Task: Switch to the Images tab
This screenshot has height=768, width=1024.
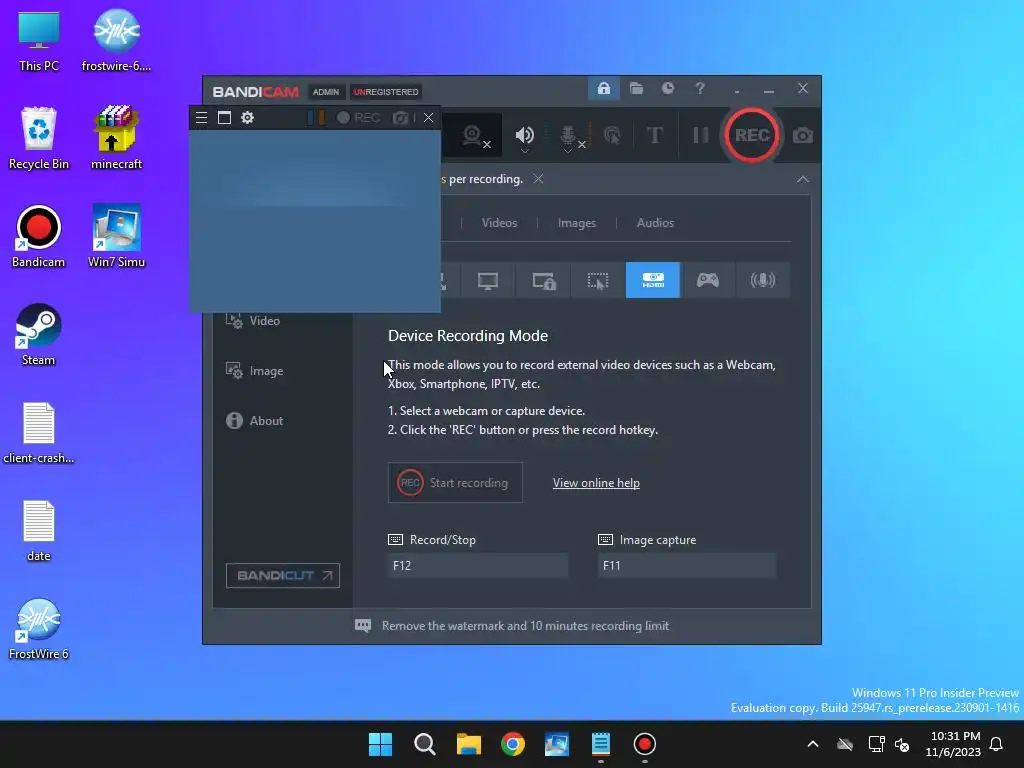Action: pos(577,223)
